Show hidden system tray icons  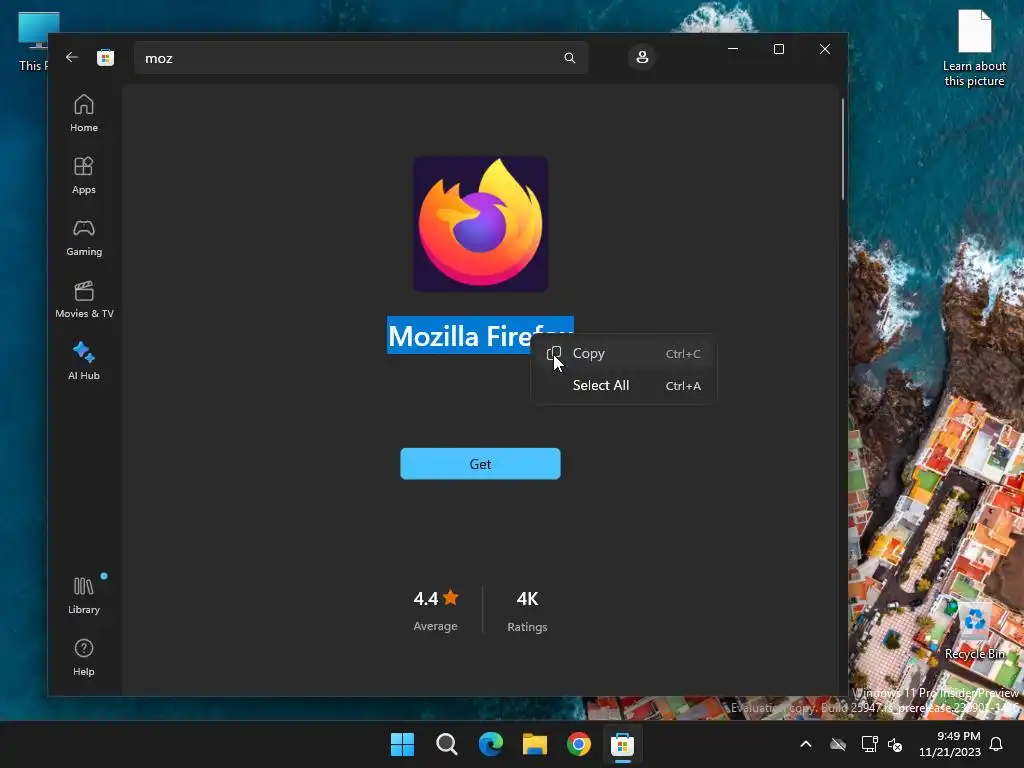[806, 744]
